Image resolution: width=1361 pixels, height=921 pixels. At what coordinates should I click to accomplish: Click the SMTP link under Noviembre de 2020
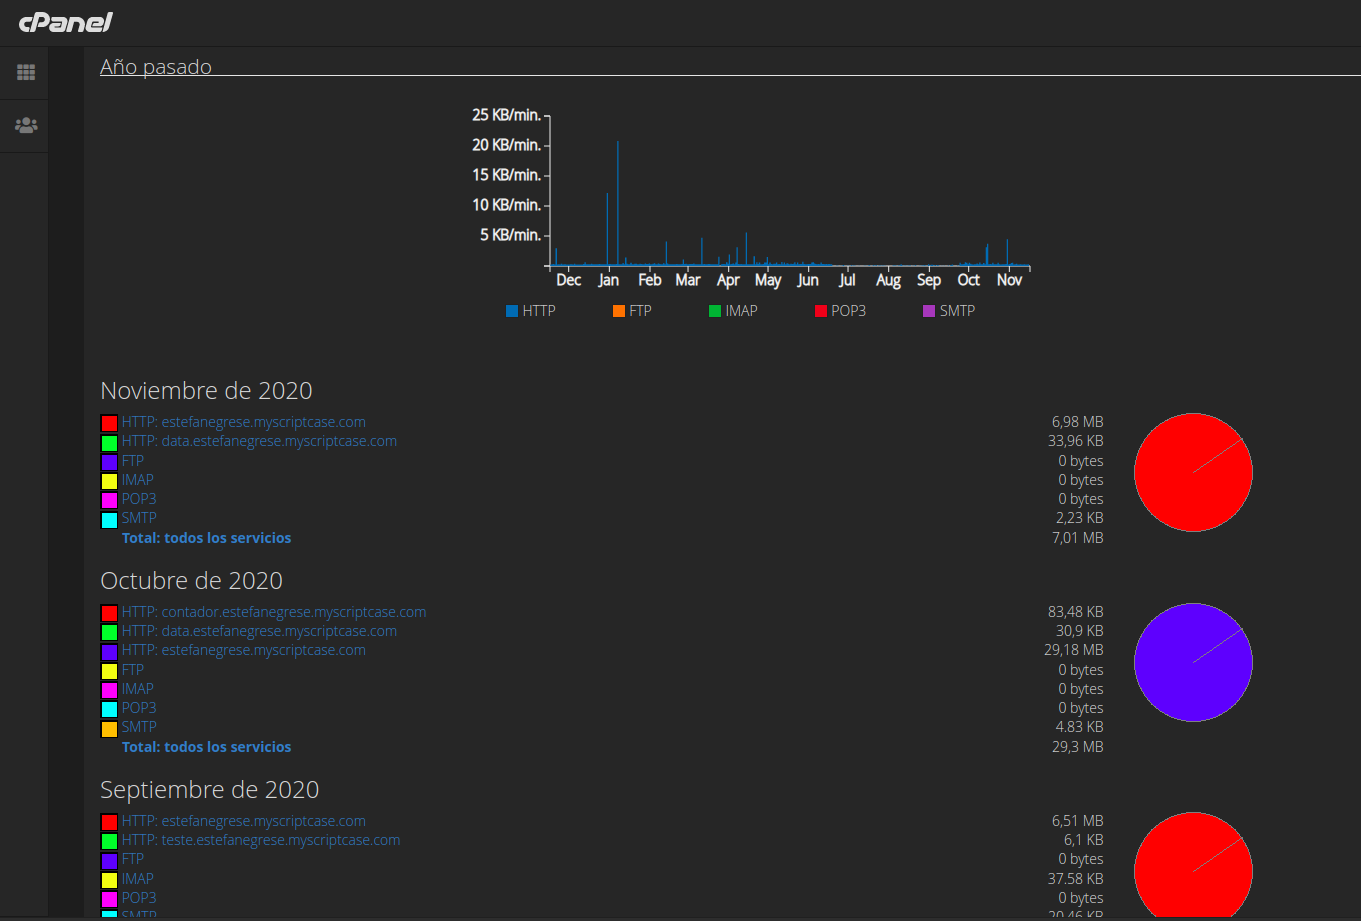coord(139,518)
